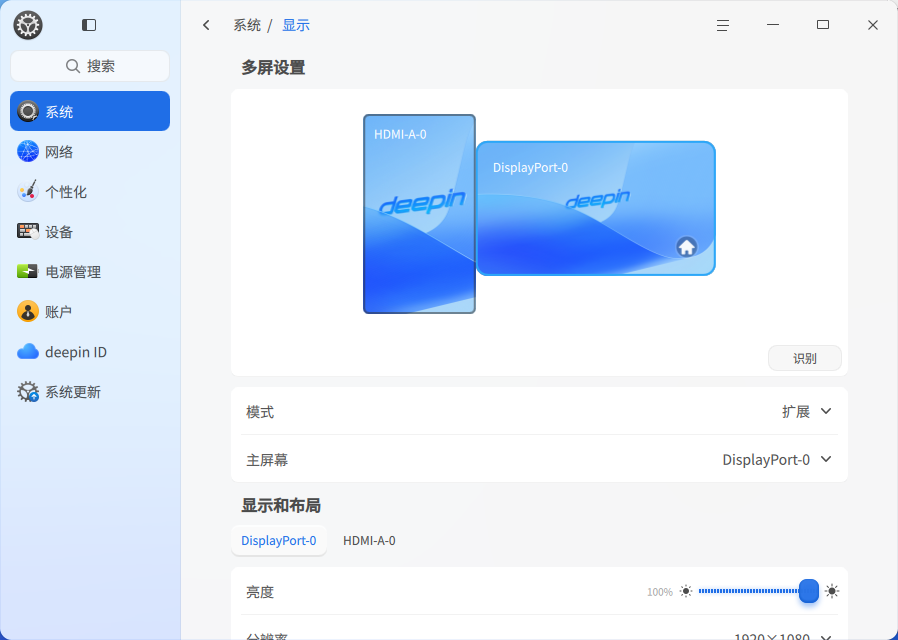Click the Control Center gear logo
Viewport: 898px width, 640px height.
pyautogui.click(x=27, y=25)
